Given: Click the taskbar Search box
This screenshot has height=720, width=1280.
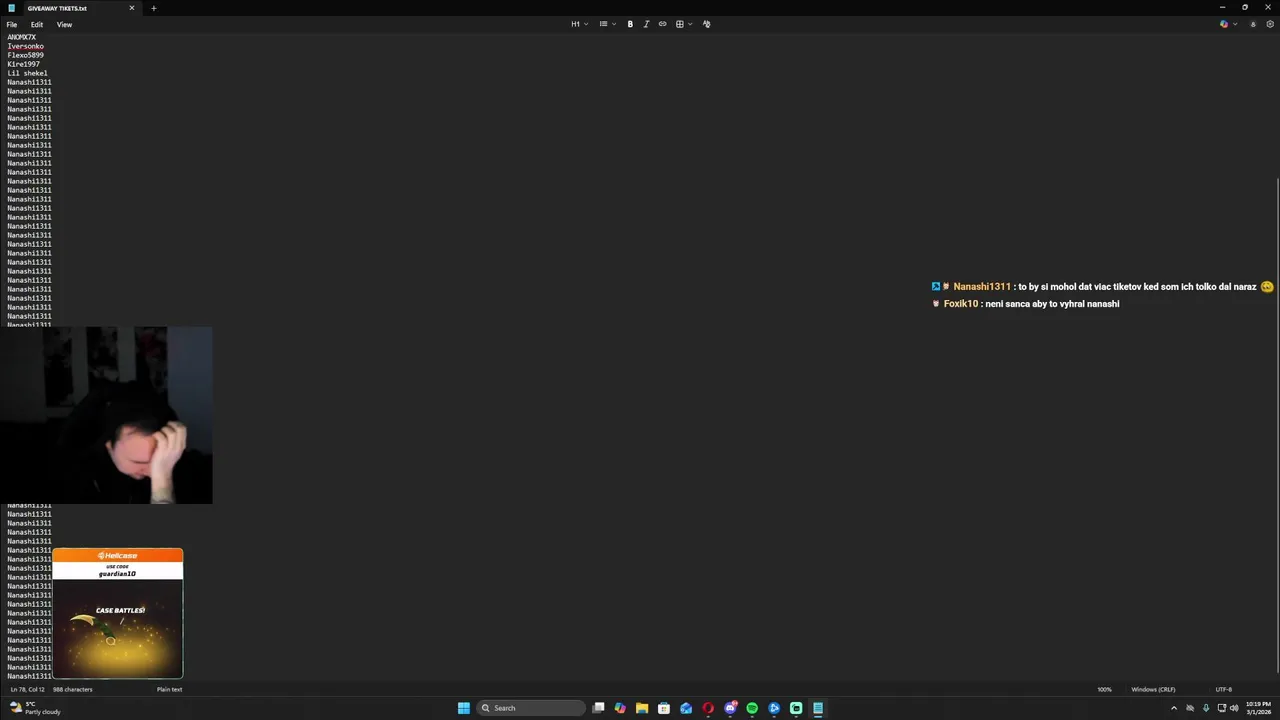Looking at the screenshot, I should [x=531, y=708].
